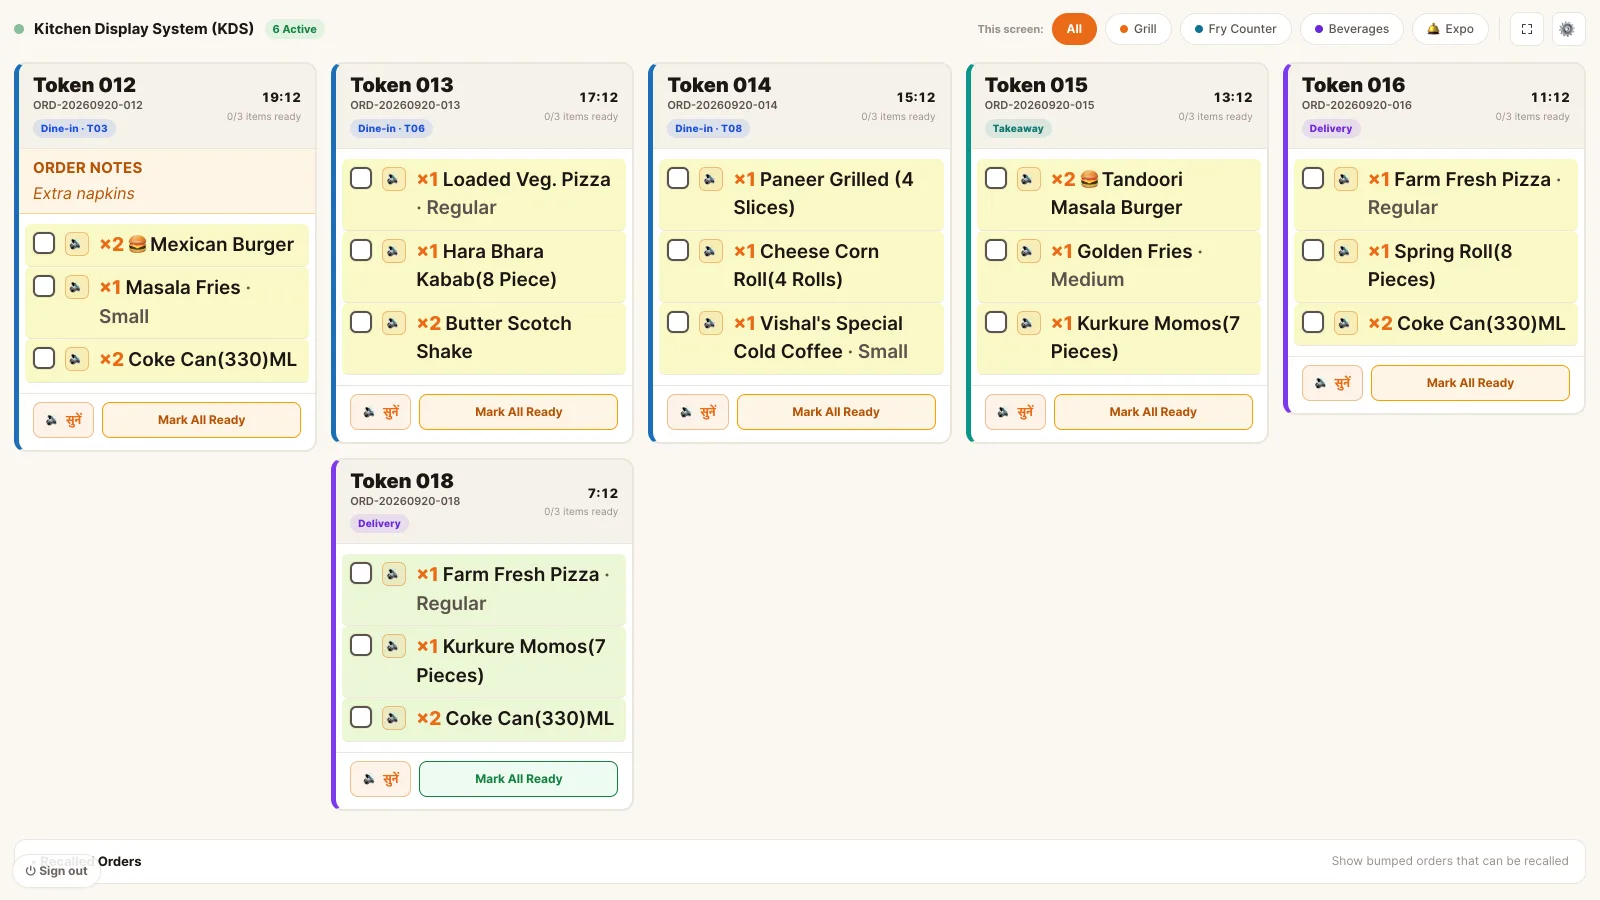Screen dimensions: 1600x900
Task: Listen to full Token 012 order
Action: coord(64,420)
